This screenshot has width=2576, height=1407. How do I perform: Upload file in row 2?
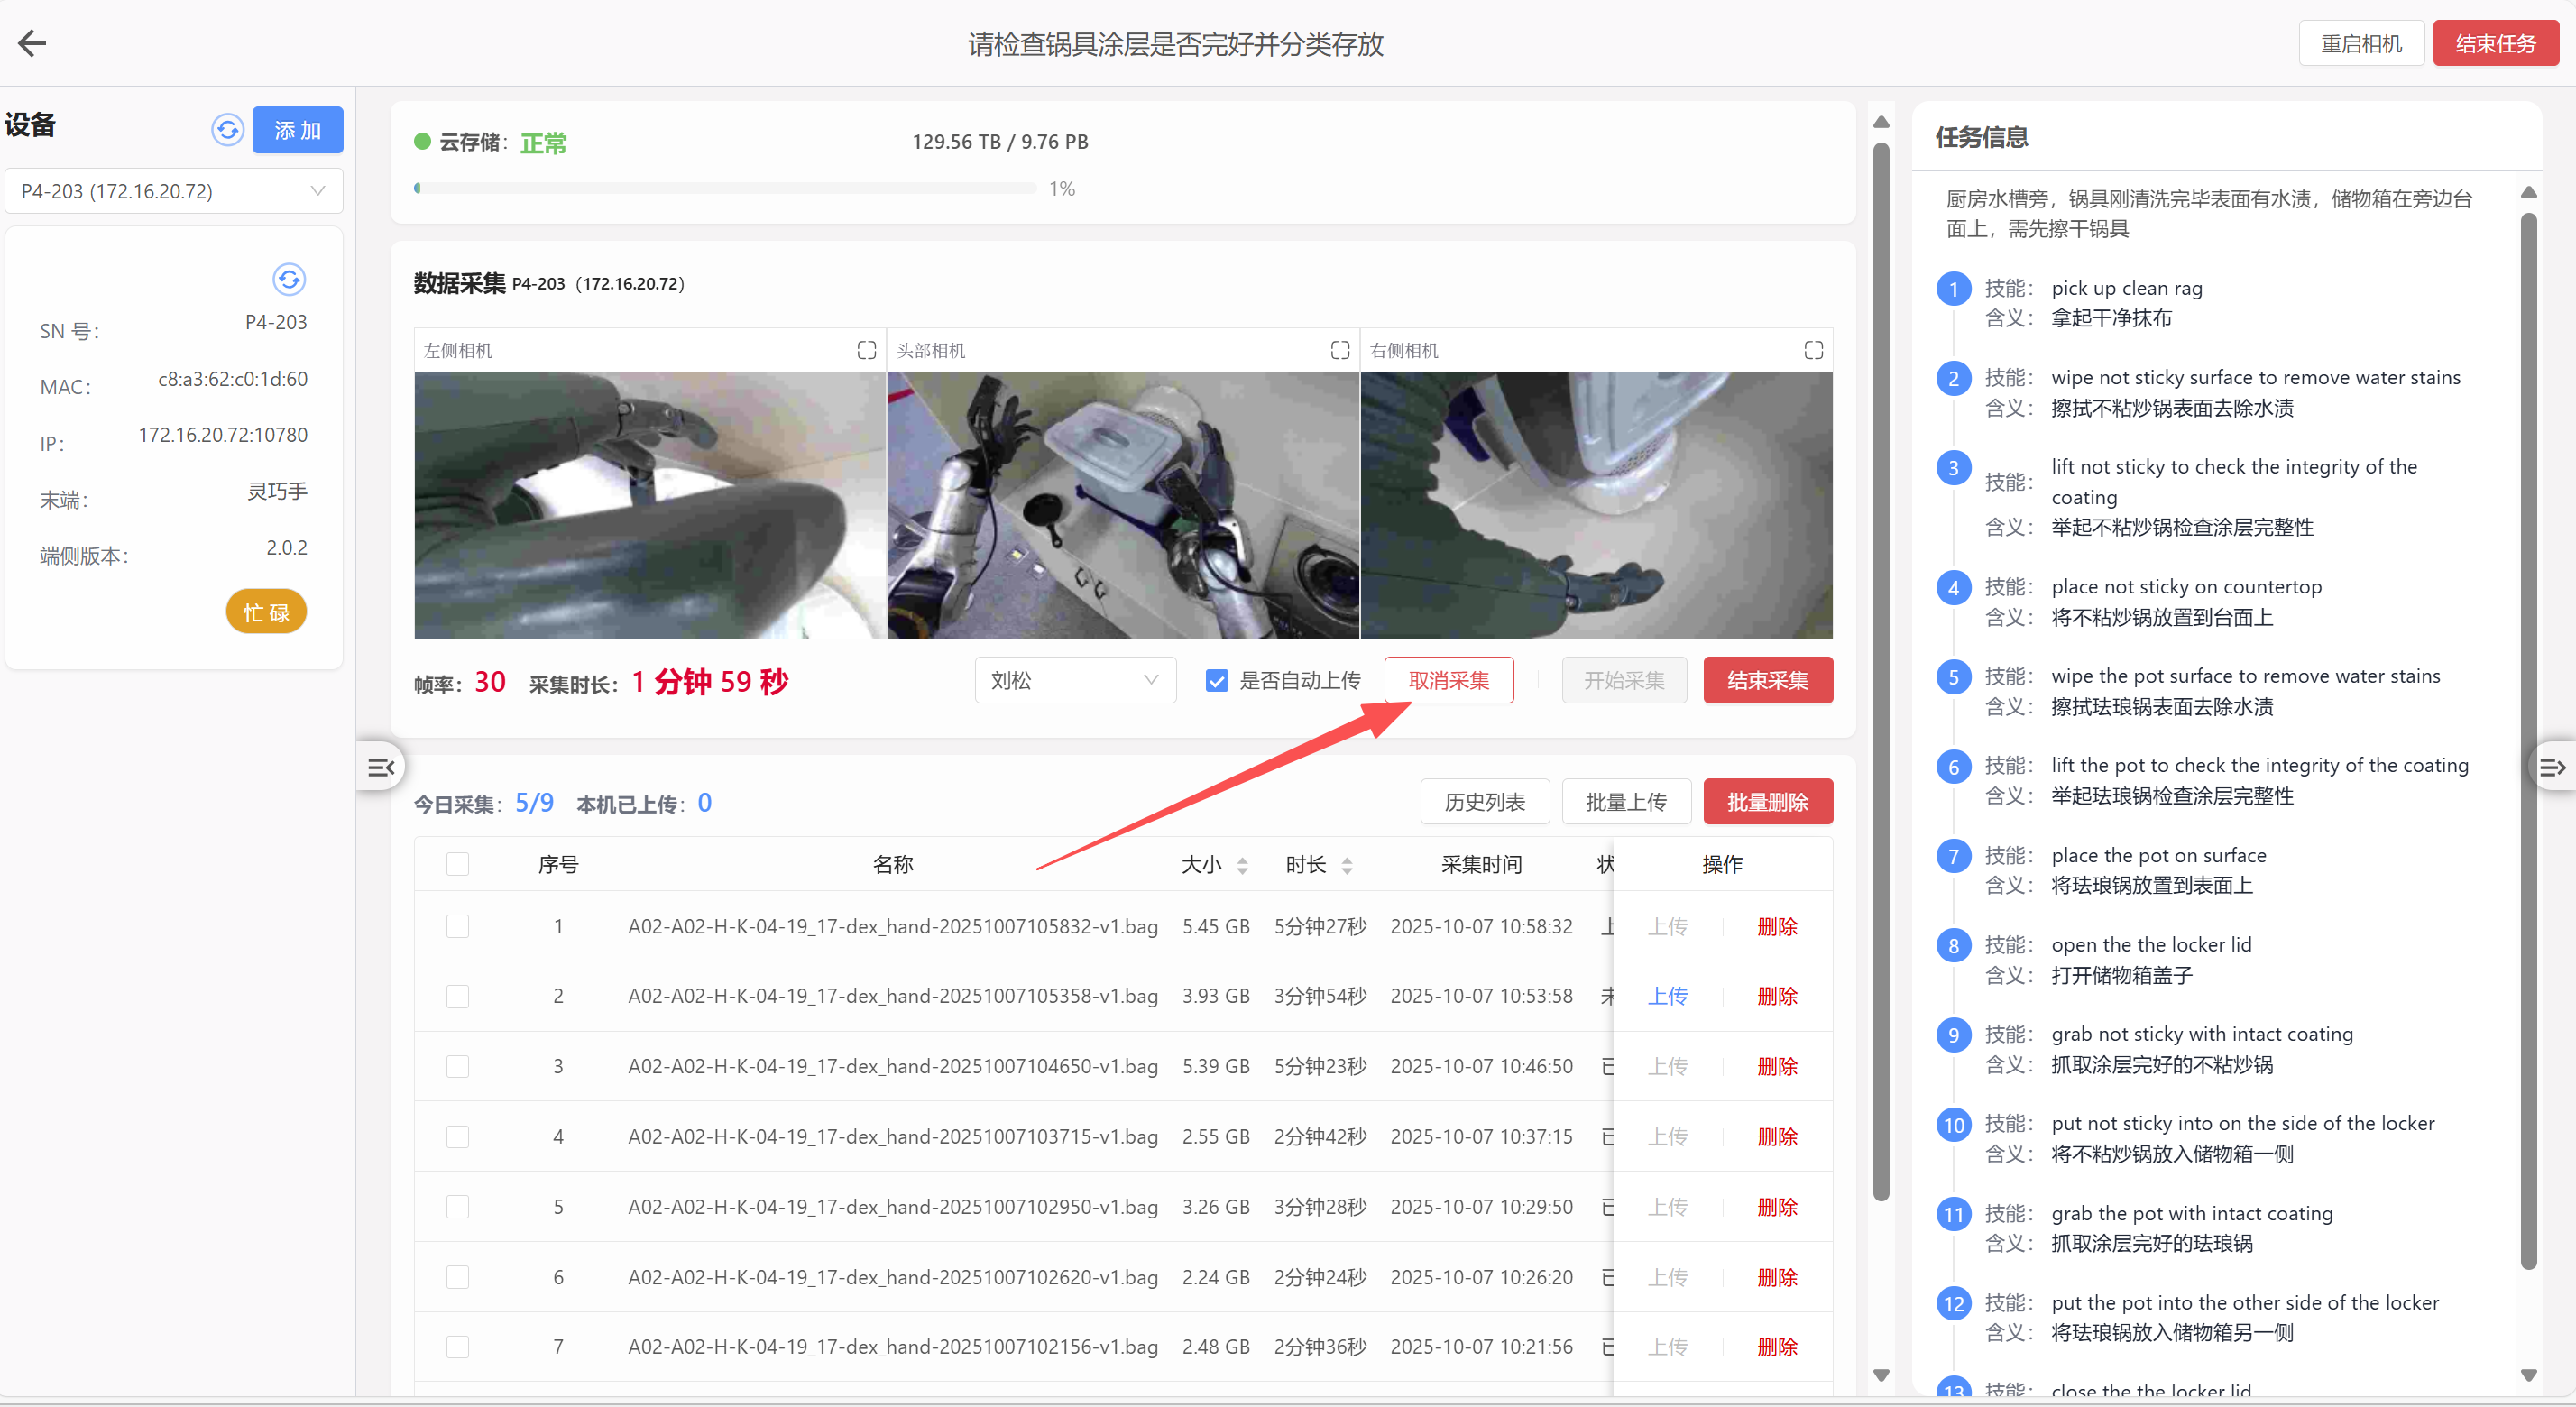point(1667,996)
